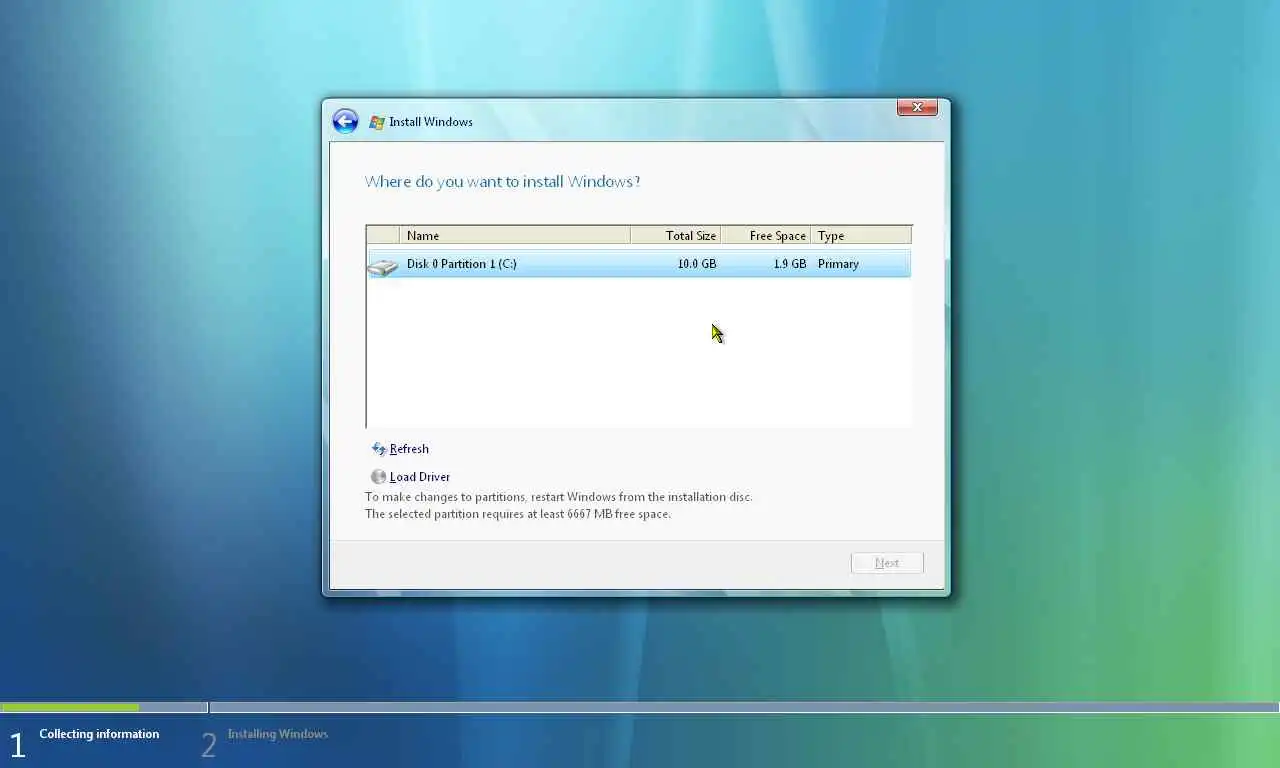Image resolution: width=1280 pixels, height=768 pixels.
Task: Click the Primary partition type cell
Action: pos(838,264)
